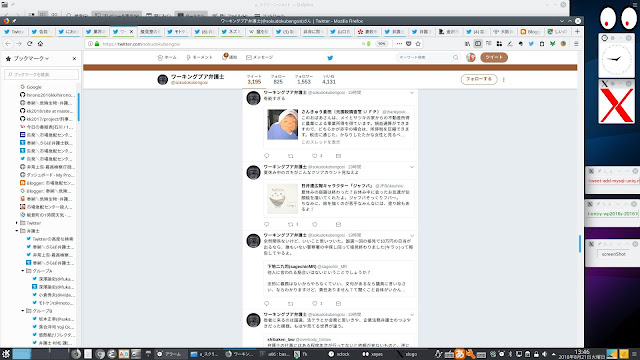Open the home page via house icon
Image resolution: width=640 pixels, height=360 pixels.
pos(40,44)
